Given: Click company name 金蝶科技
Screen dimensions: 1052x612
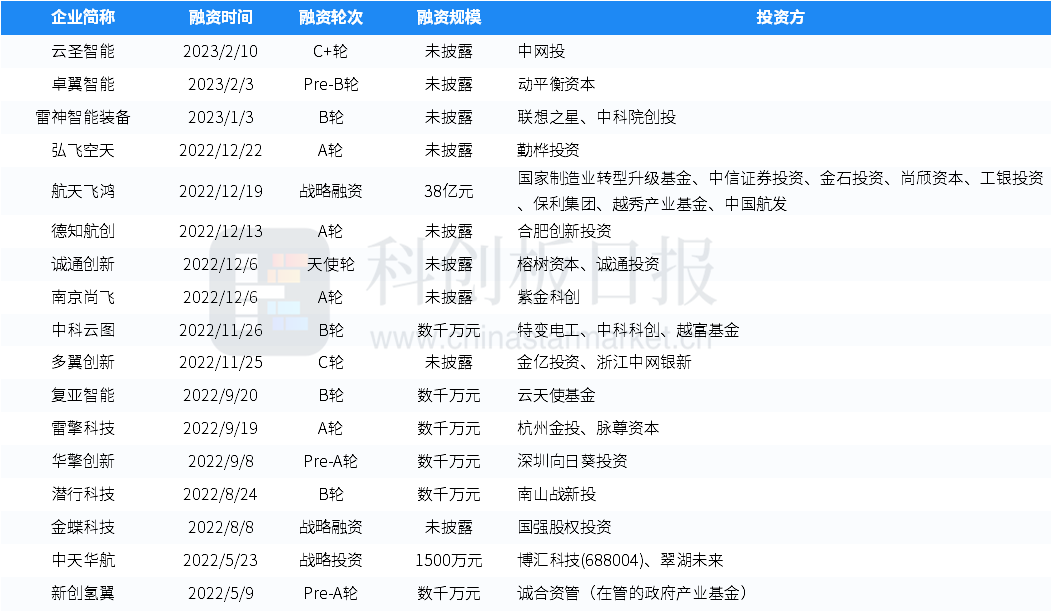Looking at the screenshot, I should pyautogui.click(x=83, y=527).
